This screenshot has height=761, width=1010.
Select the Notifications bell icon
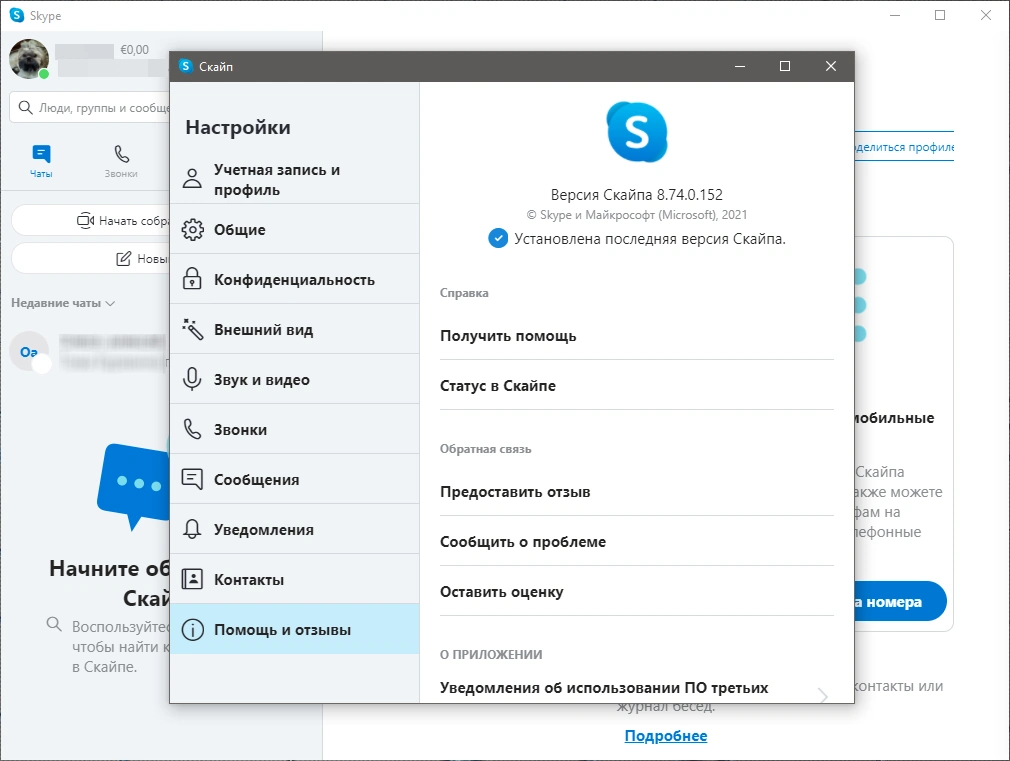(x=192, y=529)
